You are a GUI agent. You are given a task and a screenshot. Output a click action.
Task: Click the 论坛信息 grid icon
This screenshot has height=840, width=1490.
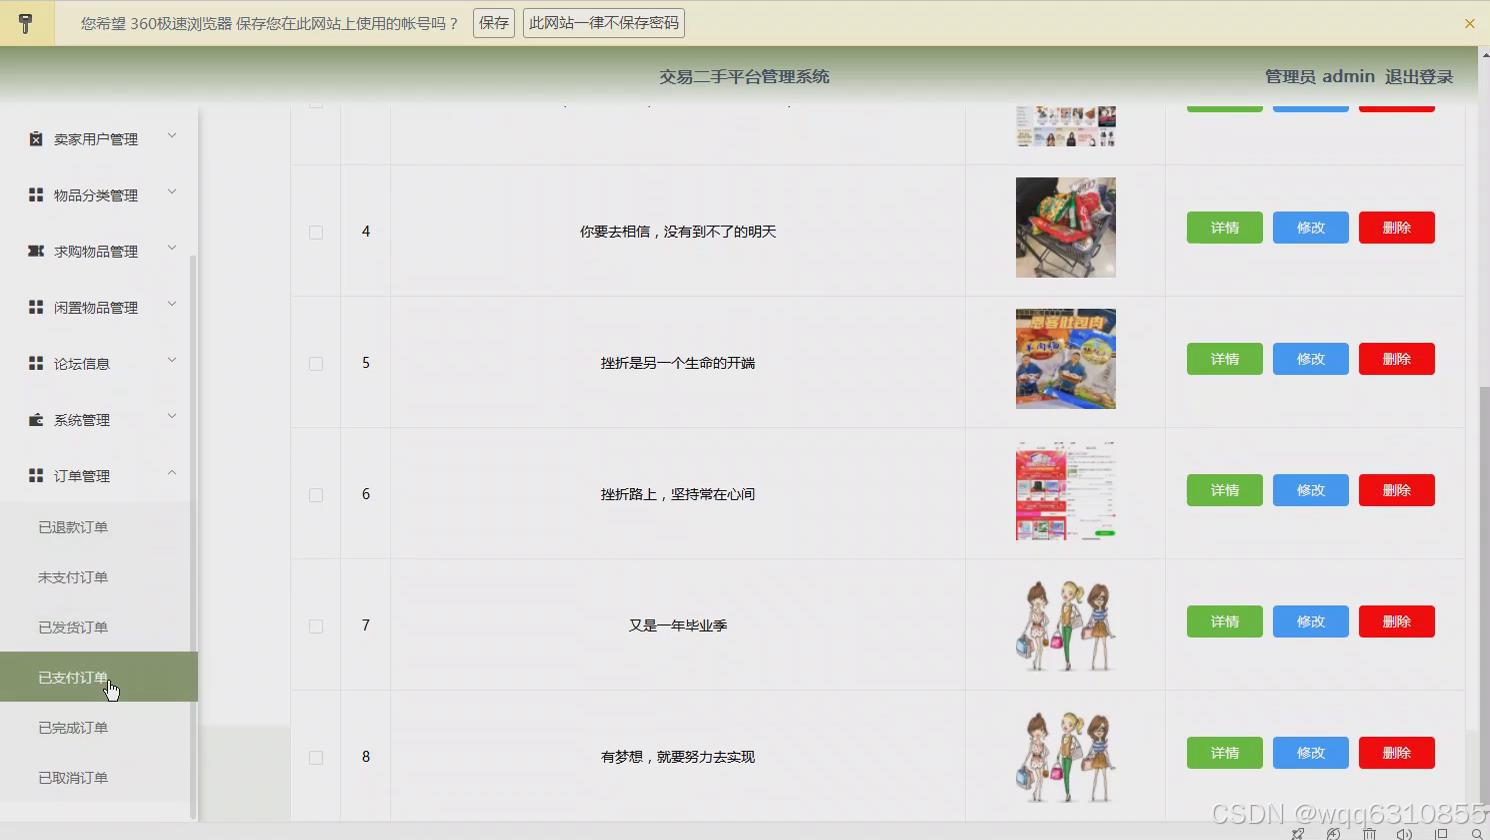click(x=36, y=363)
